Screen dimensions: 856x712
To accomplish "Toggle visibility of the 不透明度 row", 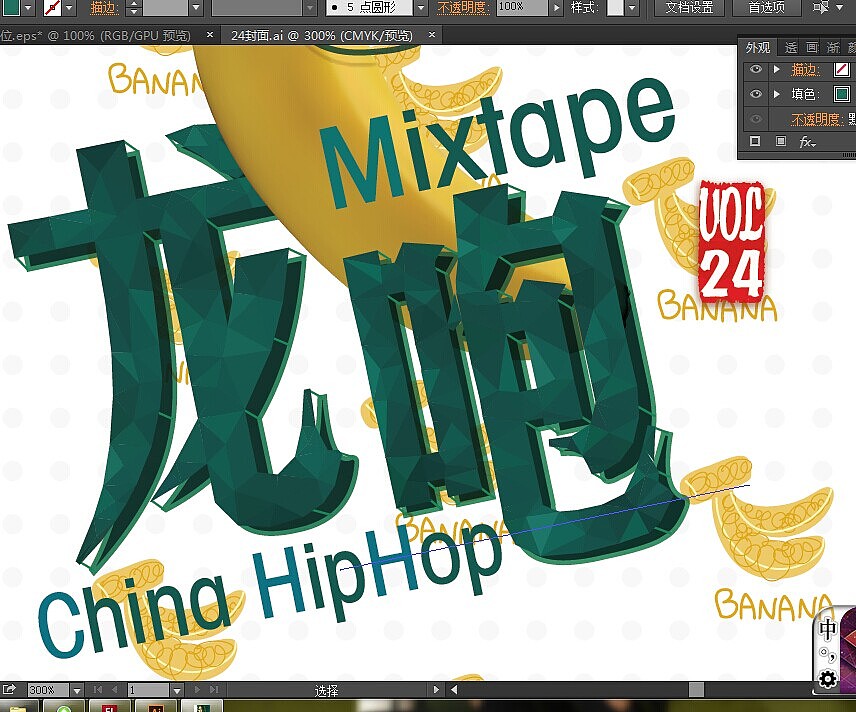I will point(756,118).
